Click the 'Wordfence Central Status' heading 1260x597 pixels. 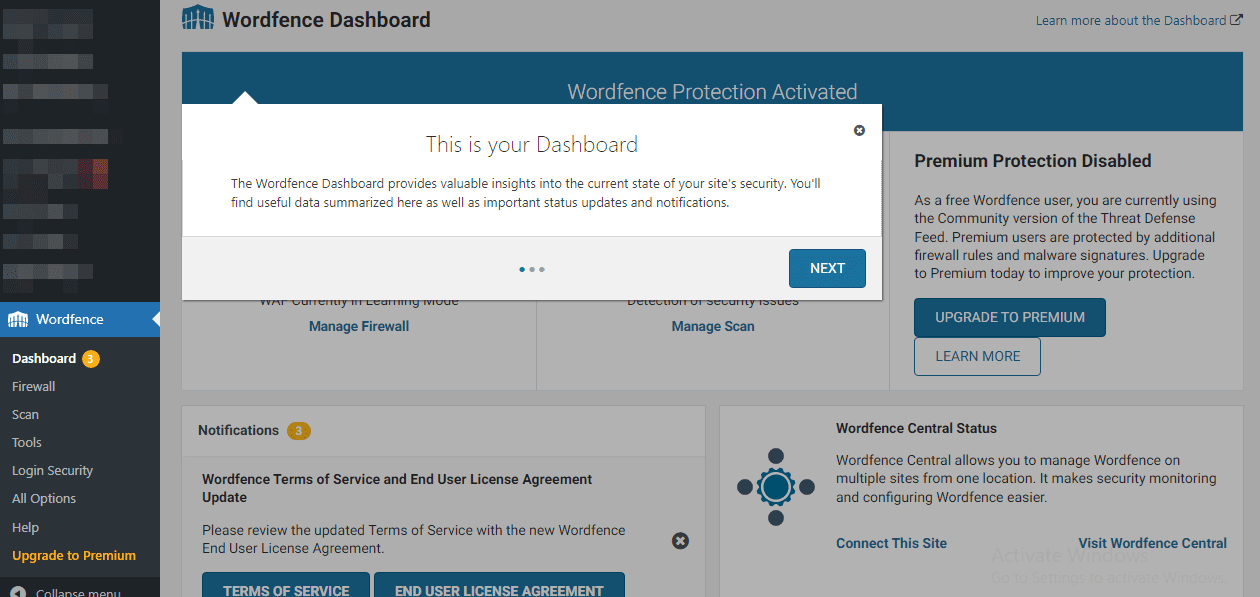[916, 428]
